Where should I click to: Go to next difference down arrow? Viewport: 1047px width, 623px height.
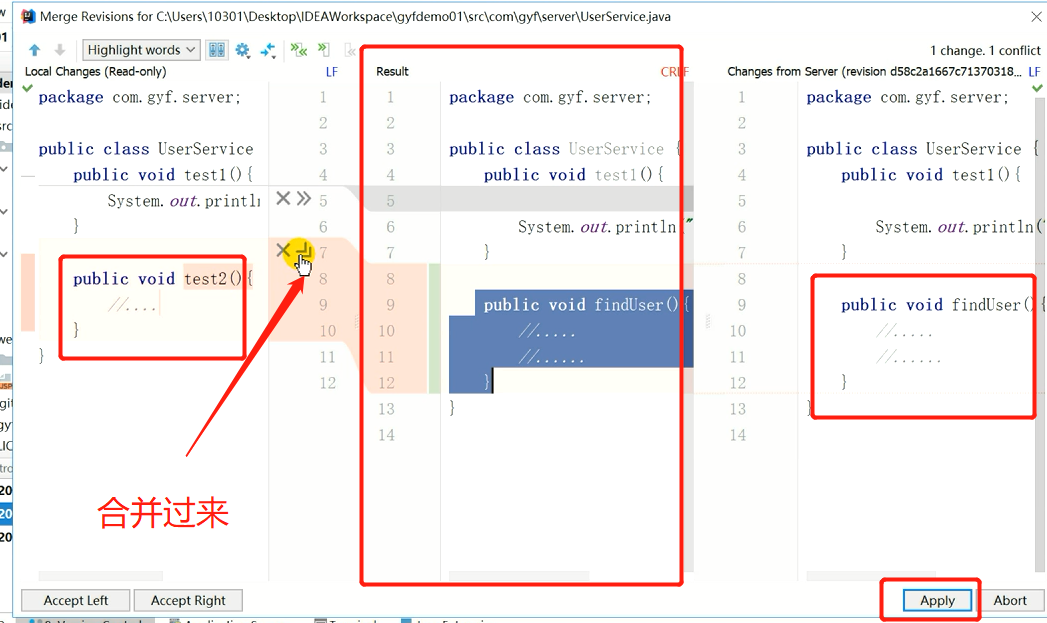point(59,50)
